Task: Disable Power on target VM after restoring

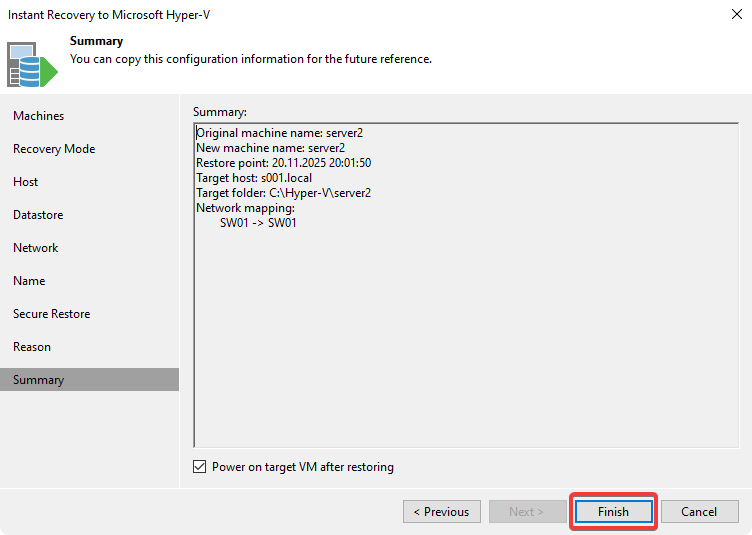Action: tap(201, 467)
